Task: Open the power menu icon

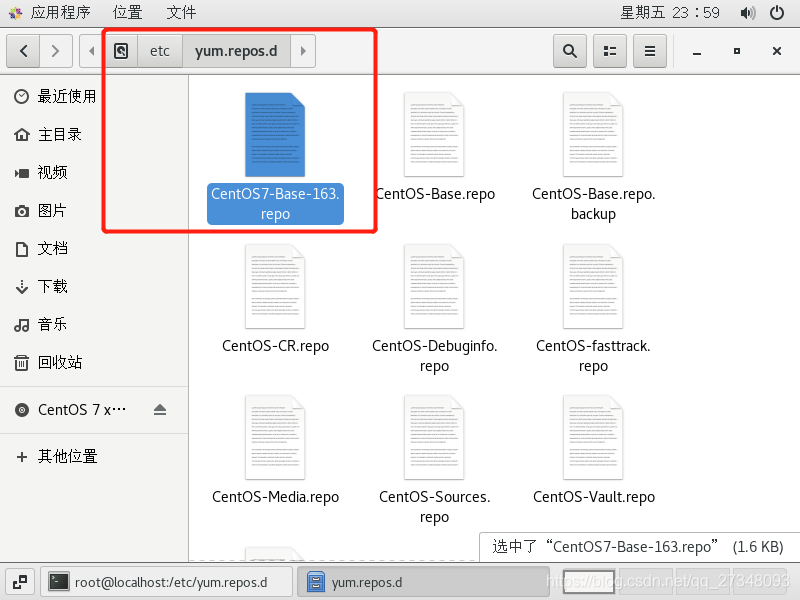Action: point(777,12)
